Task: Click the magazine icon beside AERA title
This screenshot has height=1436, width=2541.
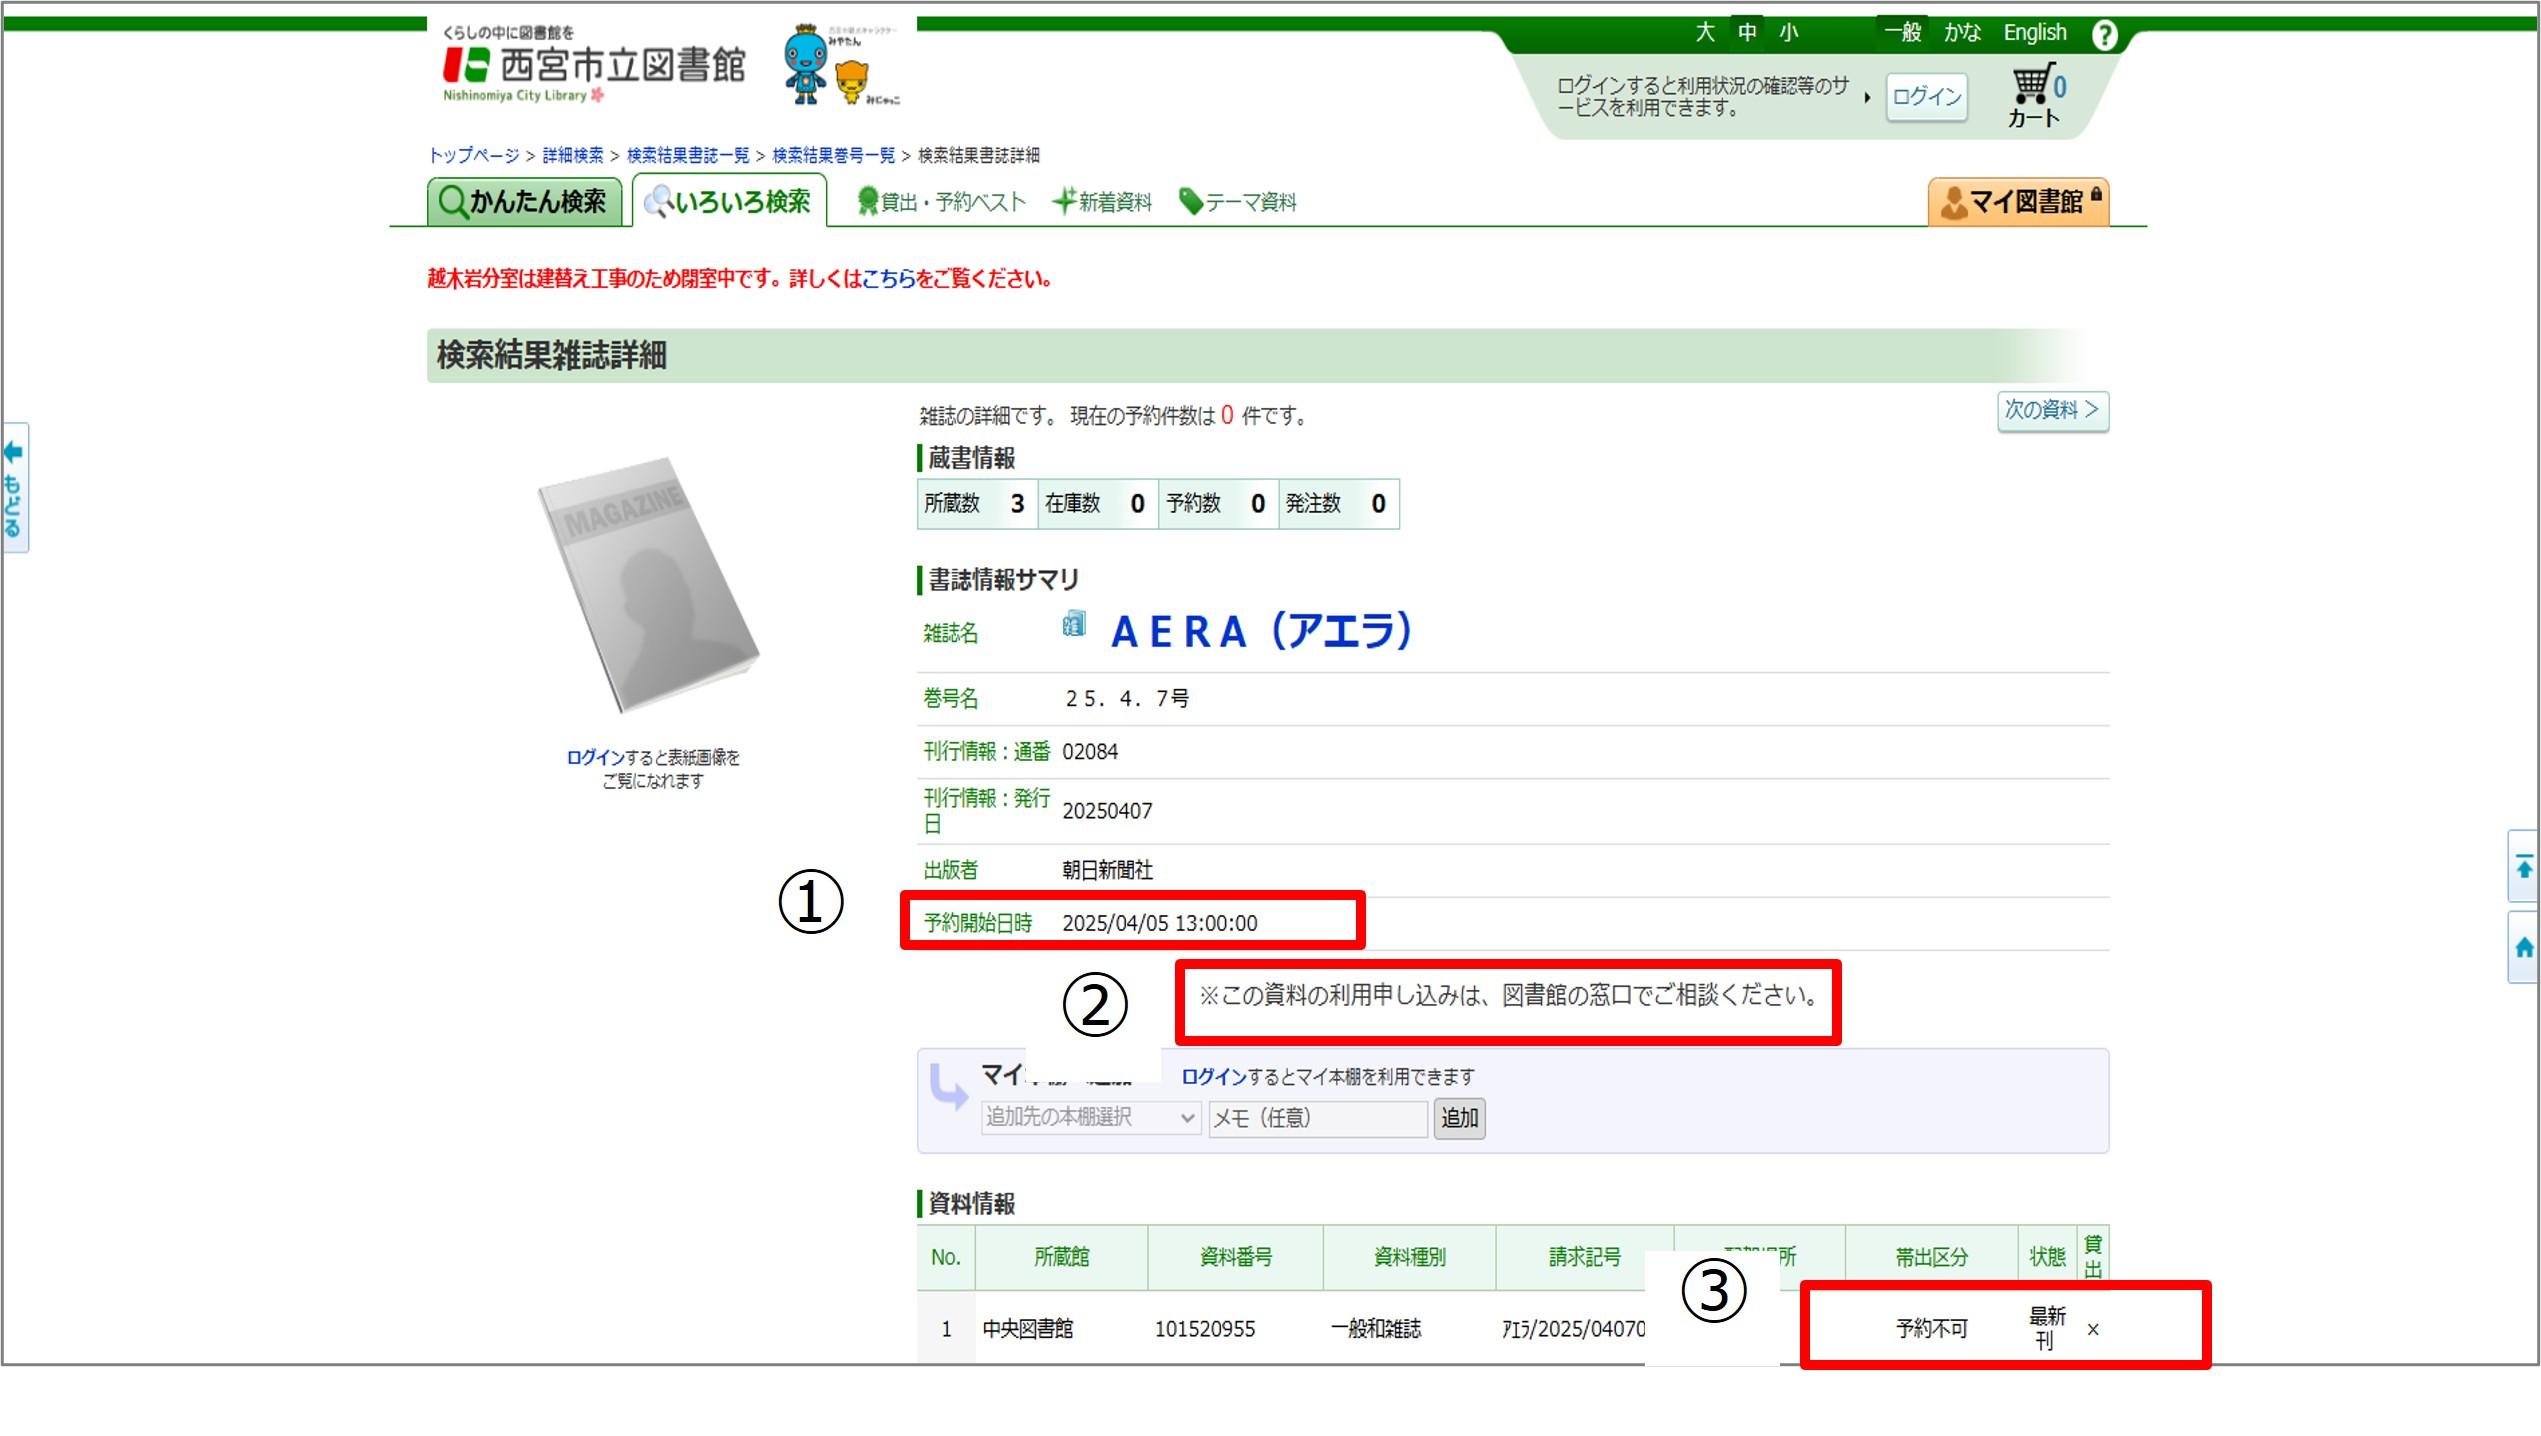Action: click(x=1074, y=624)
